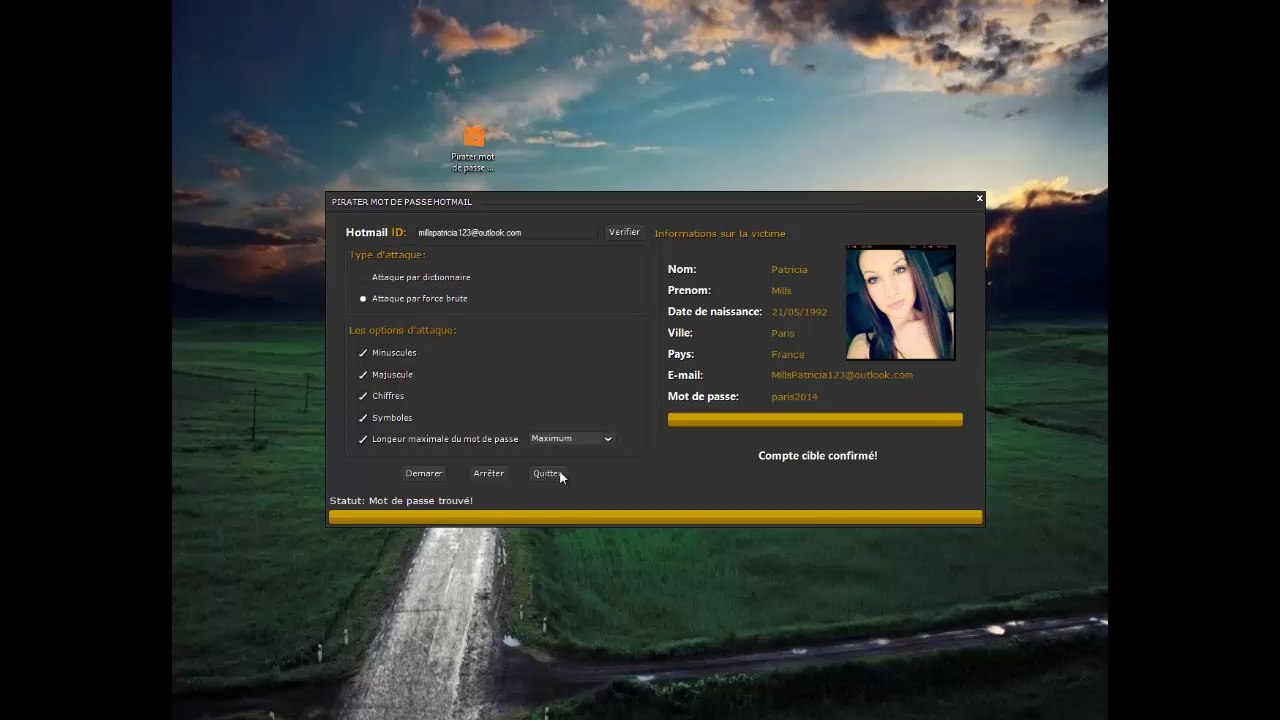Select the 'Attaque par dictionnaire' radio option
This screenshot has height=720, width=1280.
click(x=363, y=277)
